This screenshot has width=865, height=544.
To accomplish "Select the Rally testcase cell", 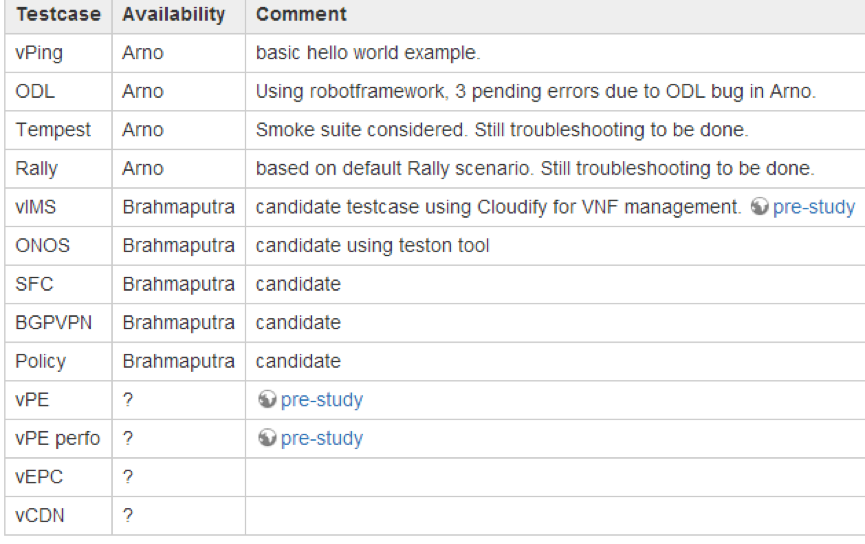I will [x=58, y=169].
